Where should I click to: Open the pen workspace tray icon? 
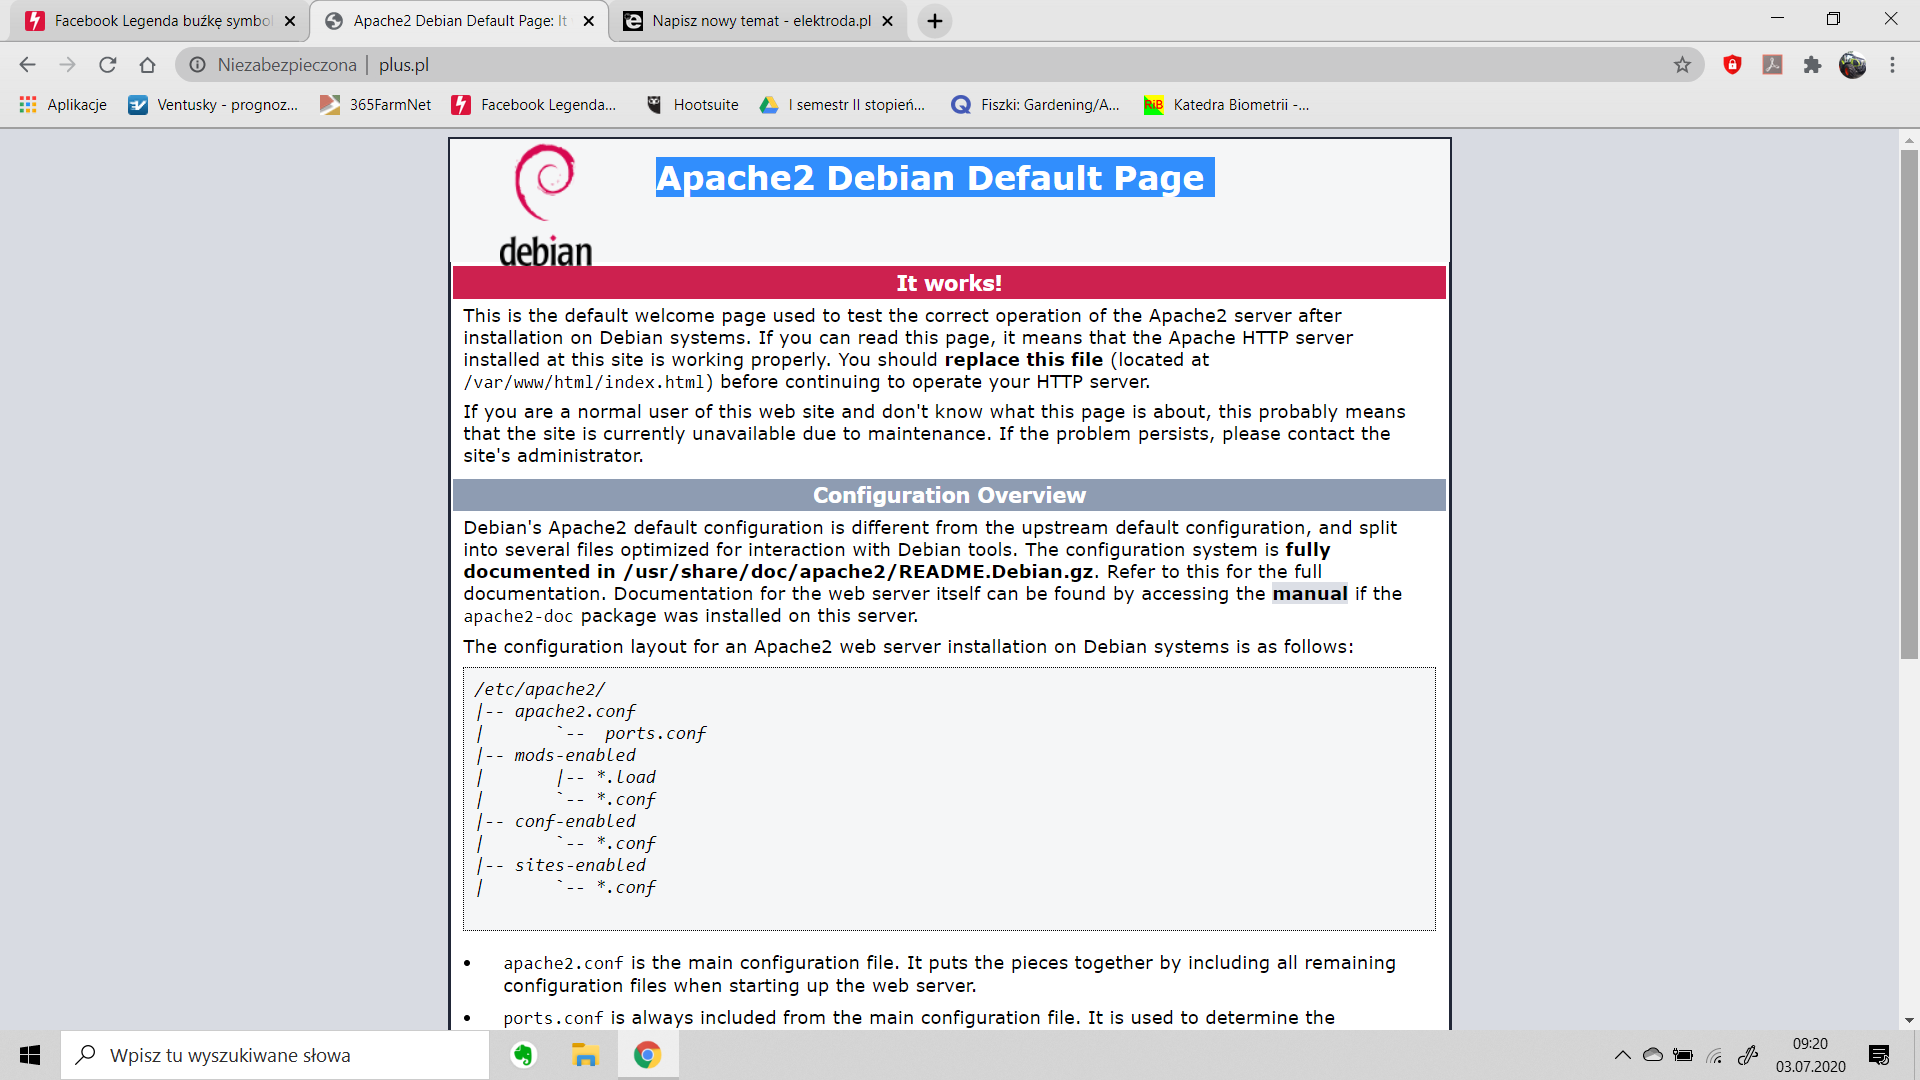[x=1747, y=1055]
